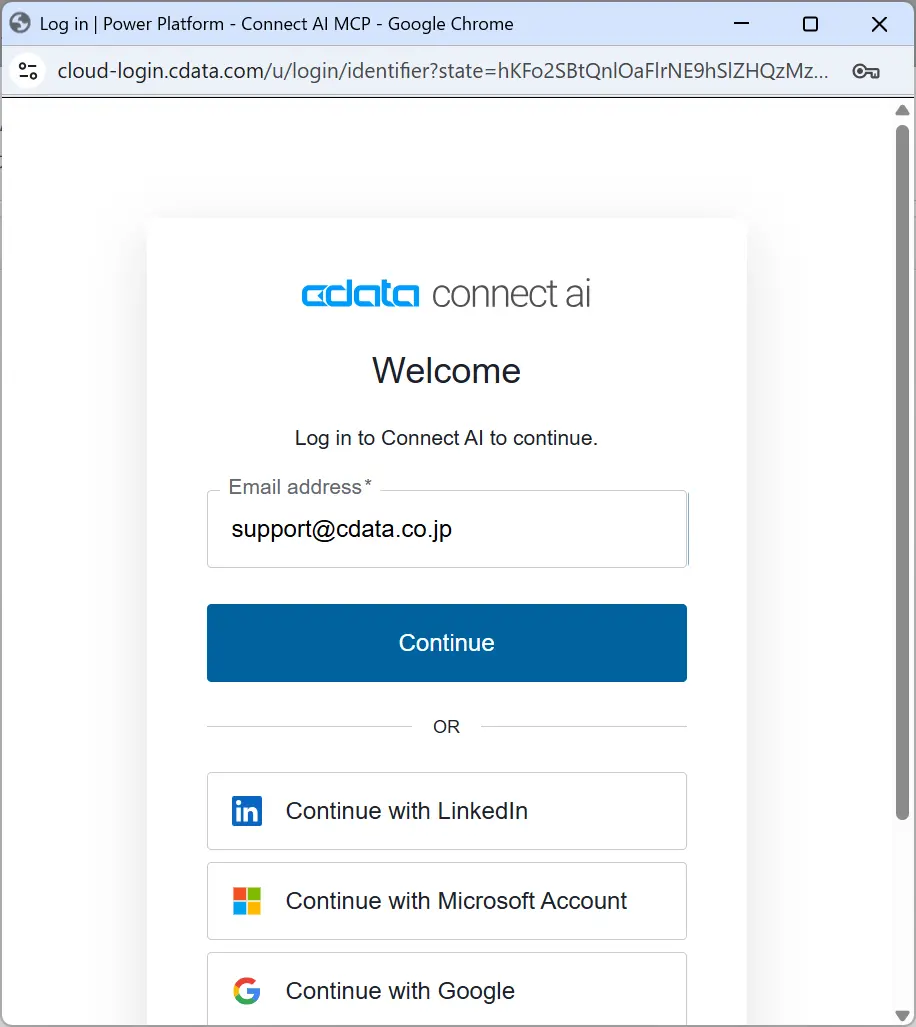Close the login popup window
Image resolution: width=916 pixels, height=1027 pixels.
pos(879,24)
